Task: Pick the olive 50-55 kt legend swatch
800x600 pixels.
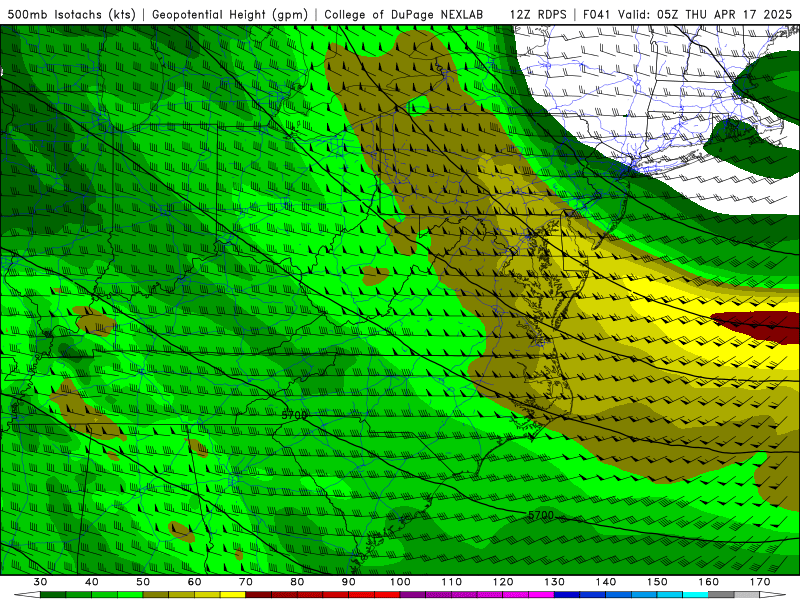Action: click(x=156, y=594)
